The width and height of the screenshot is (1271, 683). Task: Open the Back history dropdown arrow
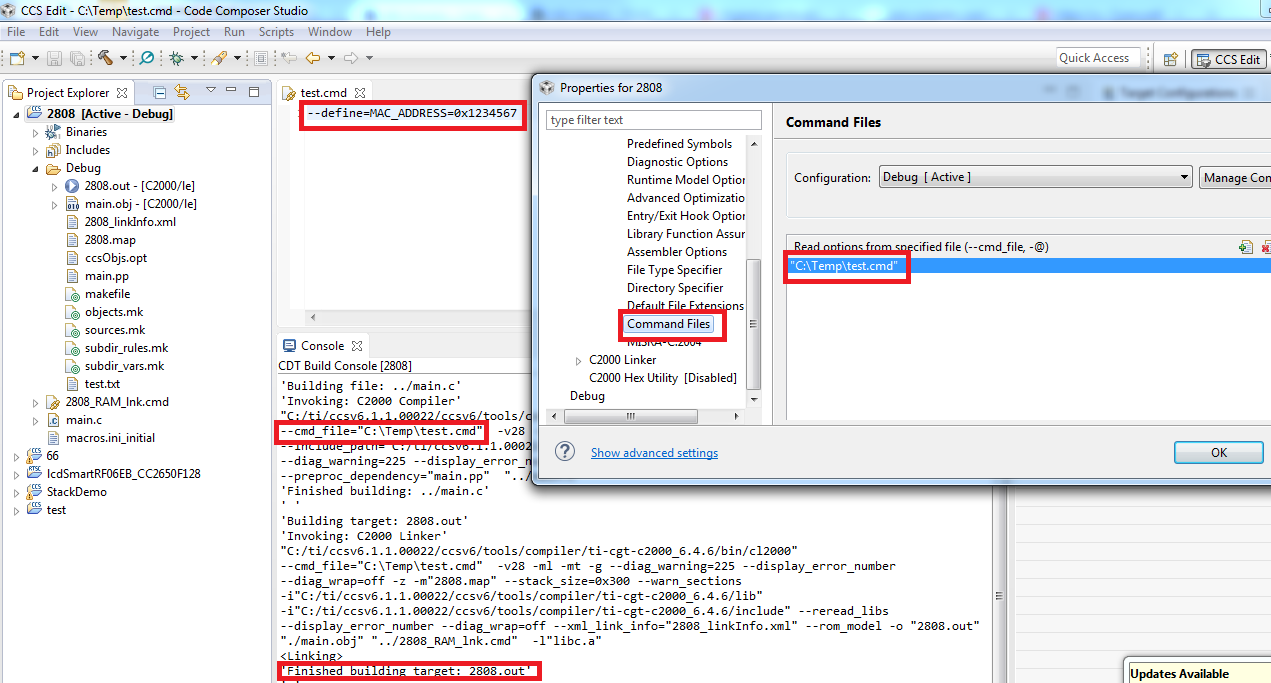tap(331, 58)
